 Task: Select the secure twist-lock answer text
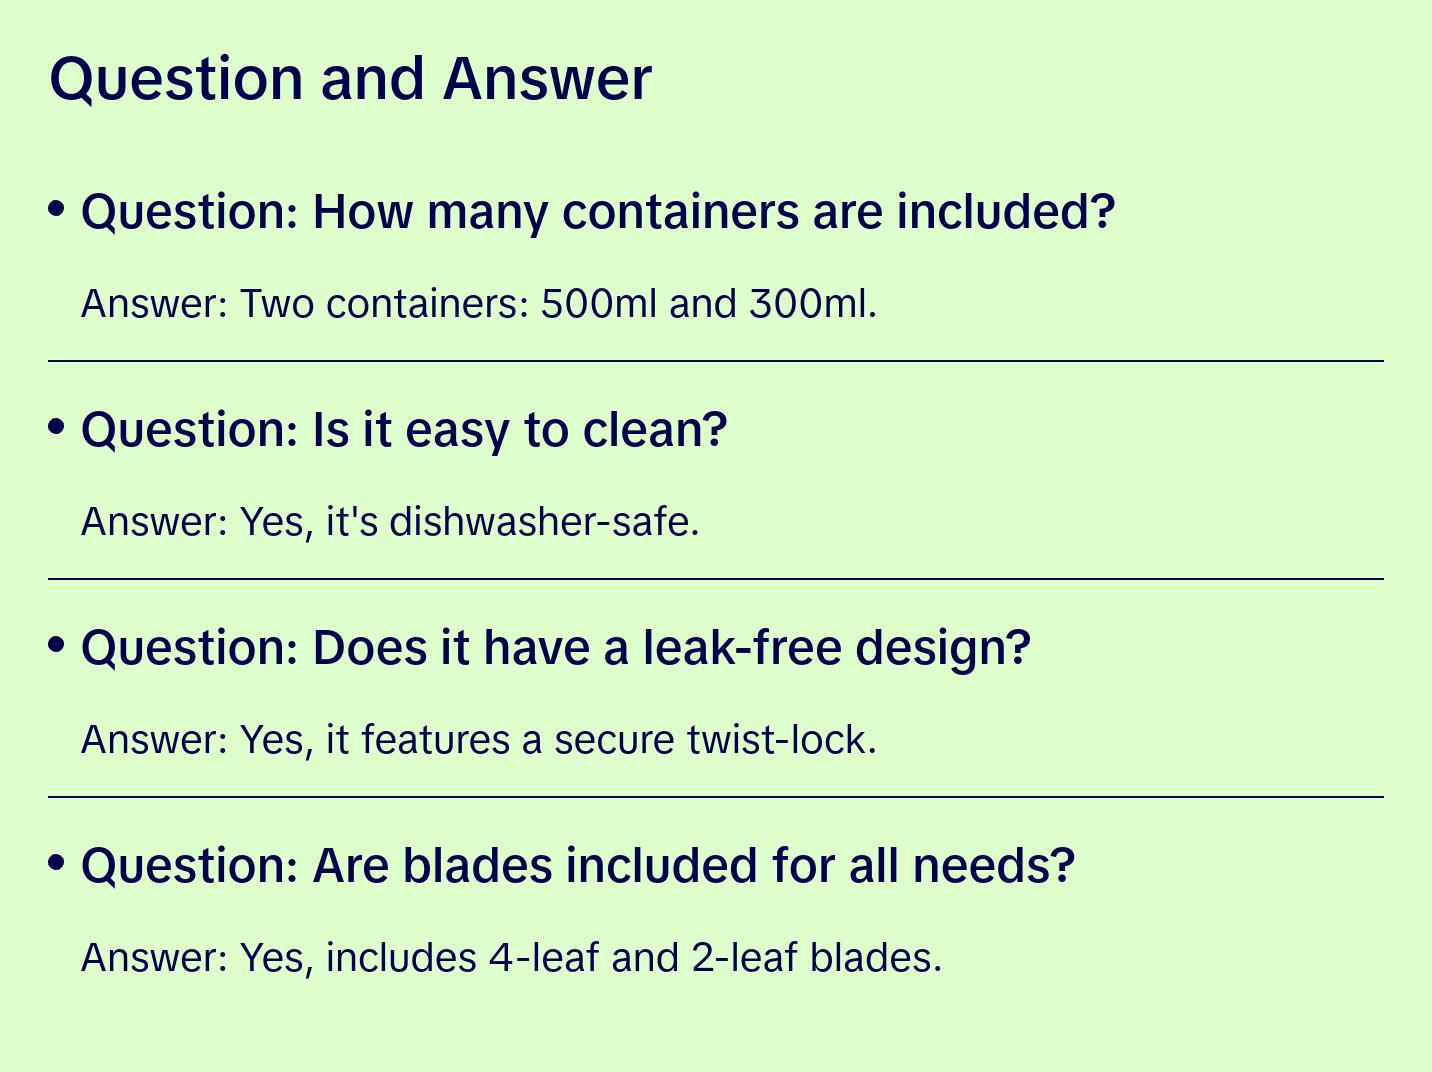pos(478,740)
